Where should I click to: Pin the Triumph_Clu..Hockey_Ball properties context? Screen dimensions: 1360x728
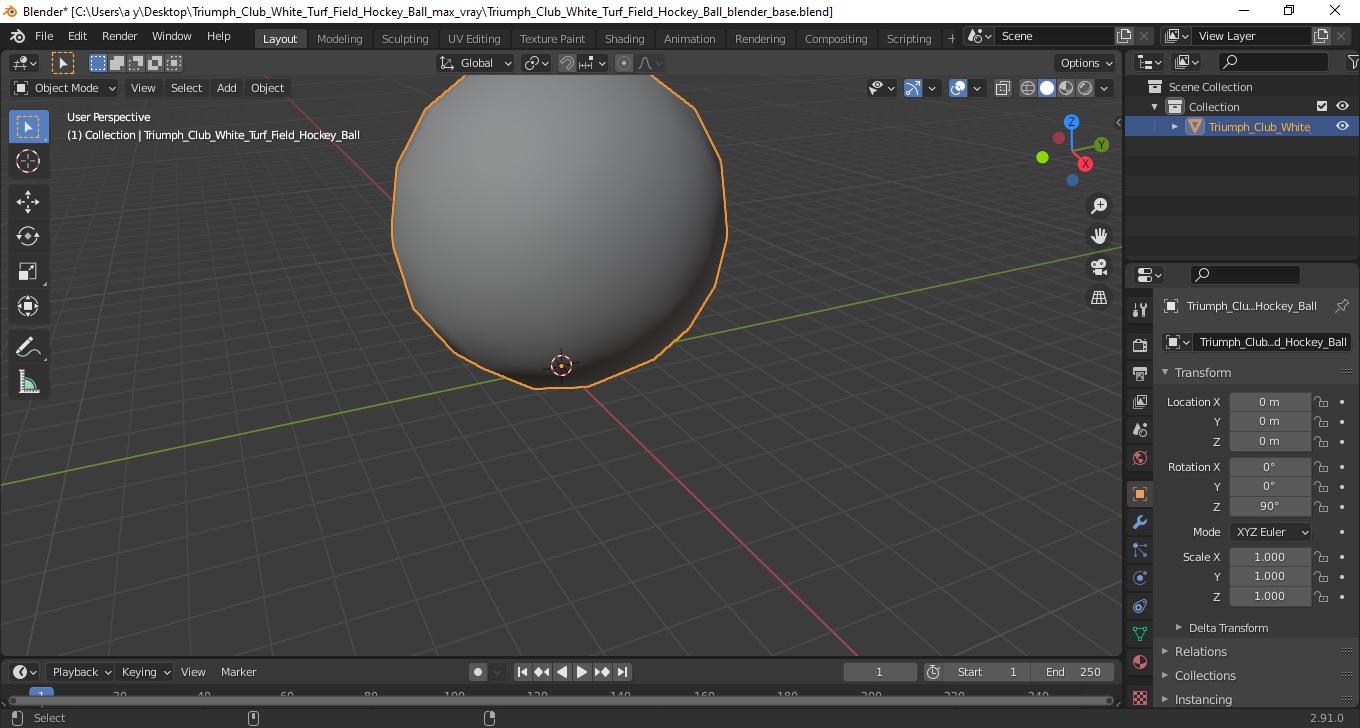pos(1342,306)
